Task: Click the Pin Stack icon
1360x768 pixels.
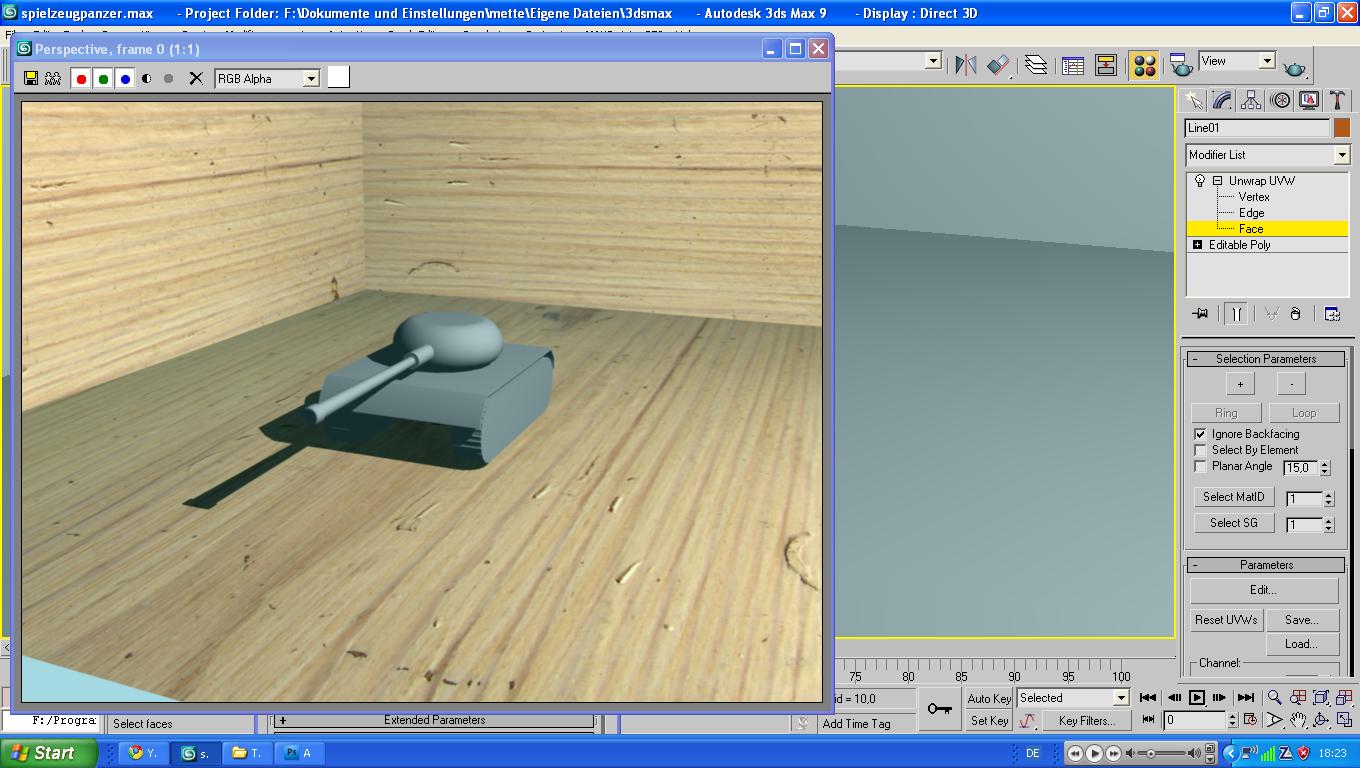Action: click(1200, 314)
